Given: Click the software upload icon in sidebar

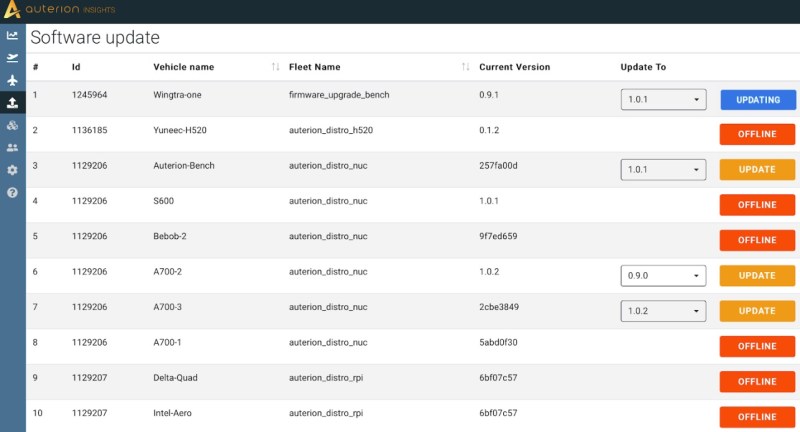Looking at the screenshot, I should pyautogui.click(x=12, y=103).
